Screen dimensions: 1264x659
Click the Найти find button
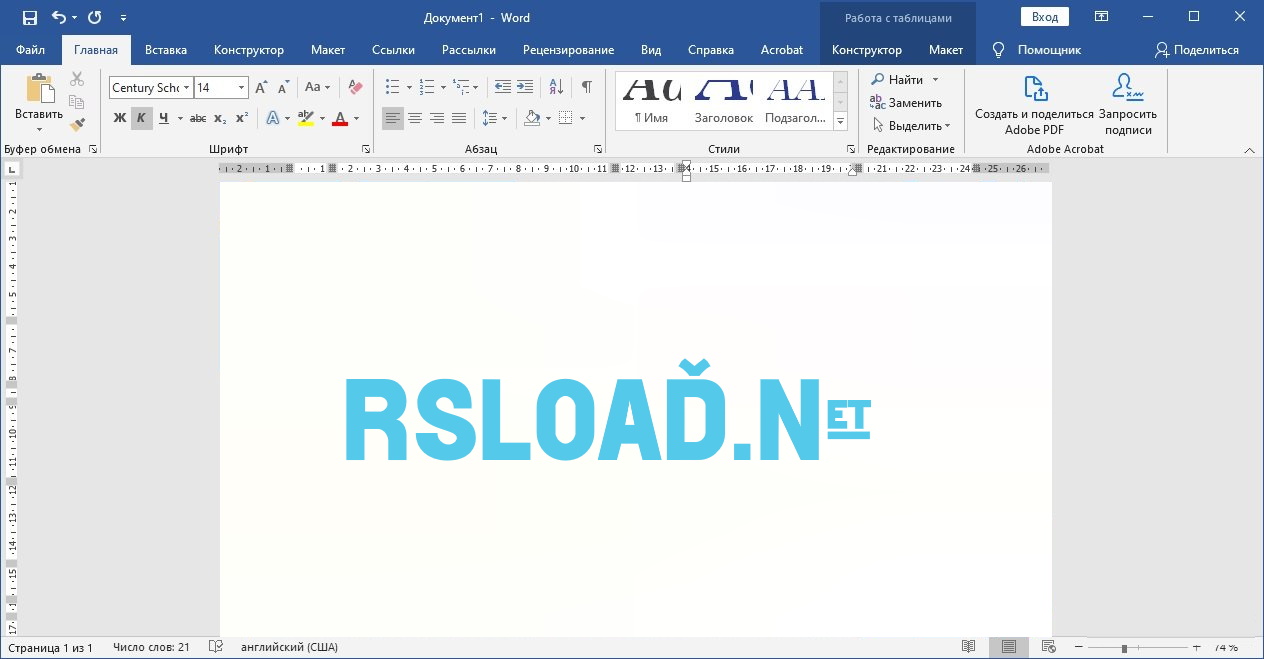(x=896, y=80)
